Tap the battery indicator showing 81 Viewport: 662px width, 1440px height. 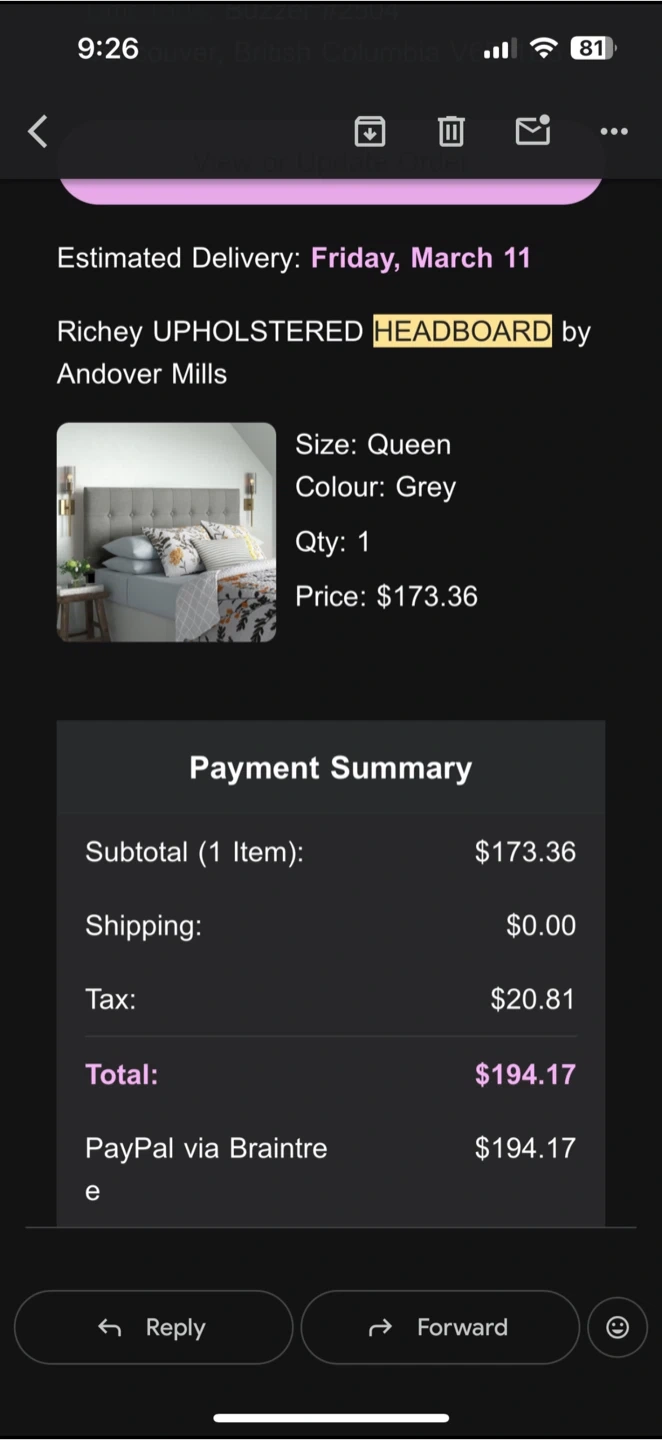[593, 48]
